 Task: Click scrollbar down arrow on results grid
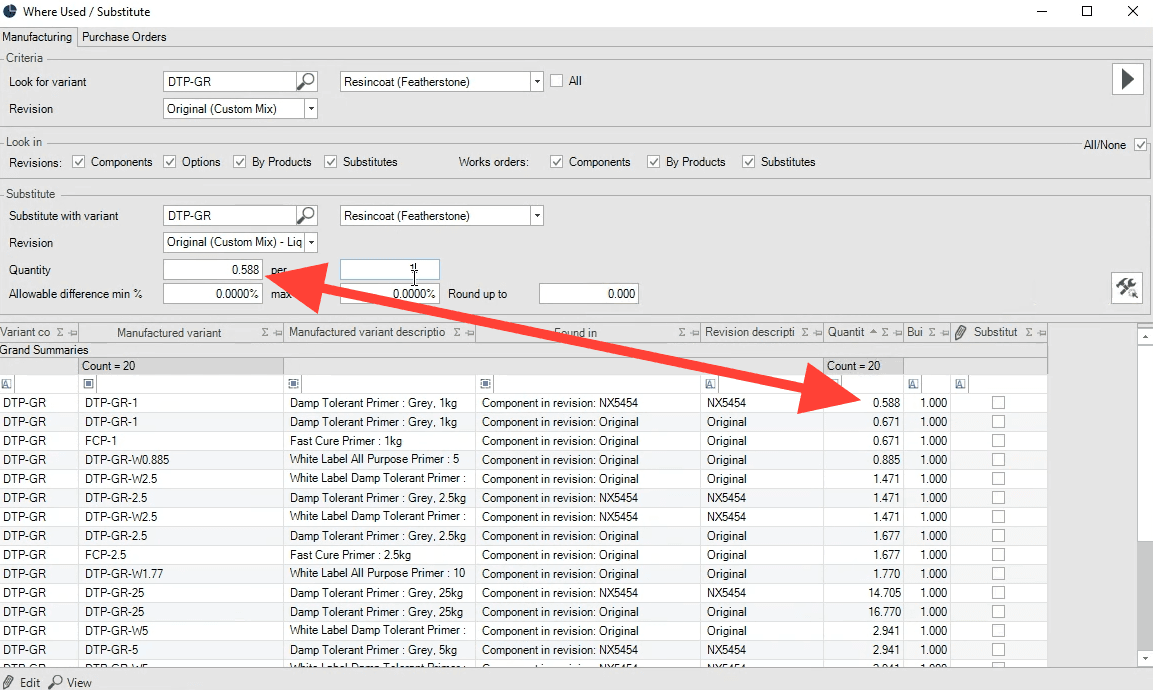[x=1144, y=658]
